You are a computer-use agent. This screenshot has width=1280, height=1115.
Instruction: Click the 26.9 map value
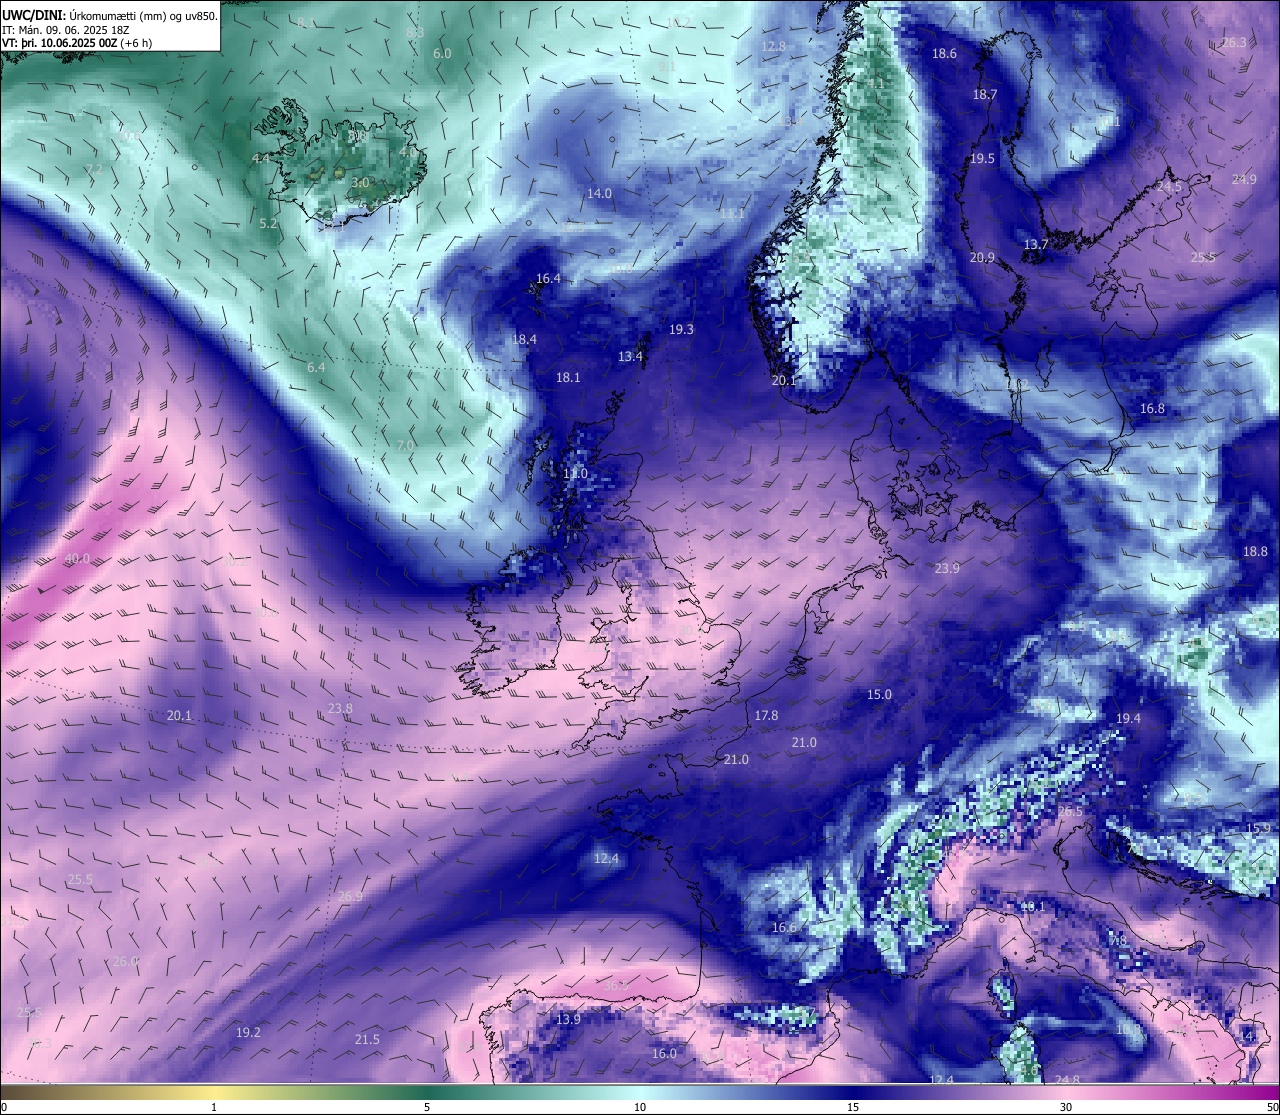350,897
